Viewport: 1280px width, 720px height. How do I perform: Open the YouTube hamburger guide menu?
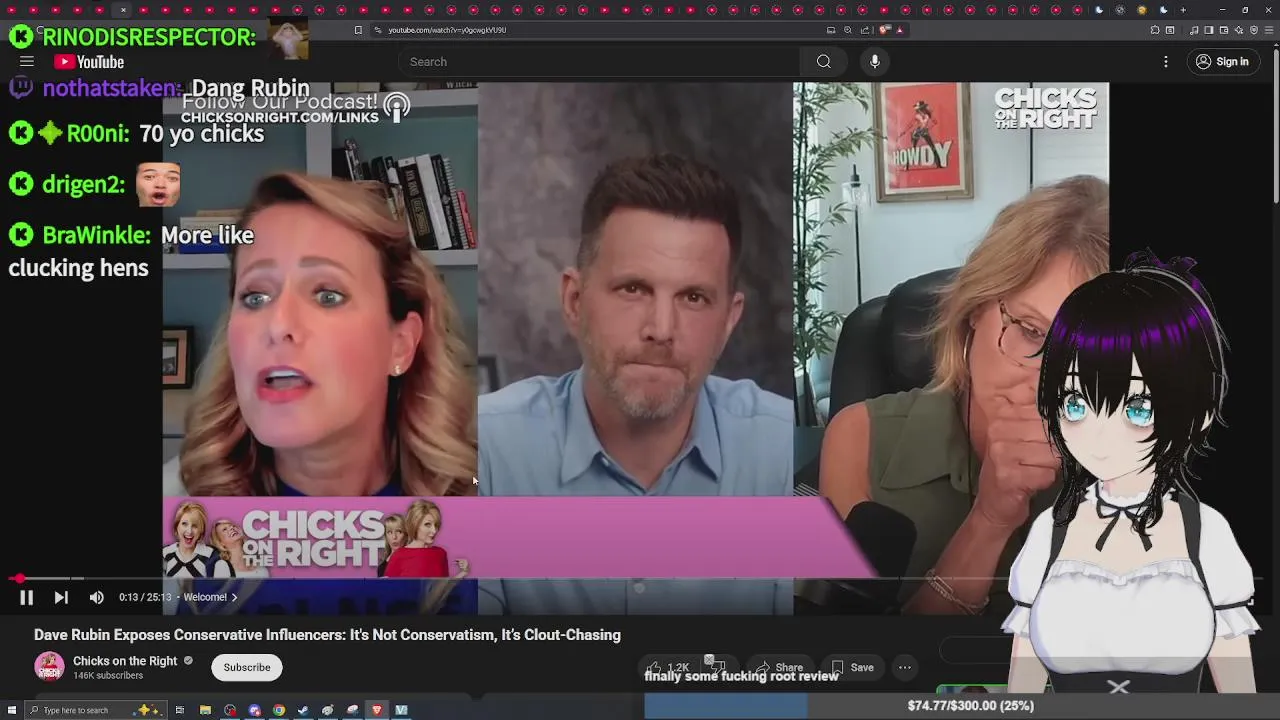coord(27,62)
